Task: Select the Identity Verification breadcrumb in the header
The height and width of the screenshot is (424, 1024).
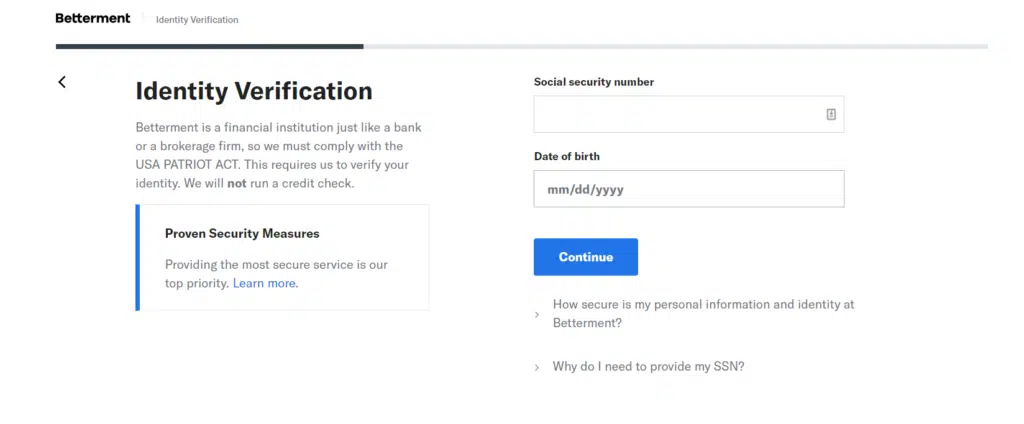Action: [197, 20]
